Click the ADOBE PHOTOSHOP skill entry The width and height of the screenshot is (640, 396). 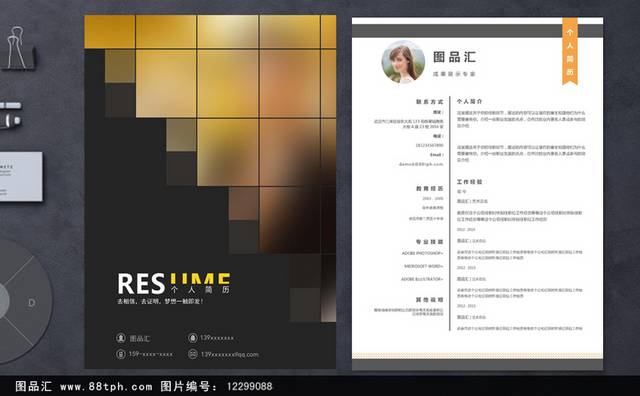coord(422,253)
